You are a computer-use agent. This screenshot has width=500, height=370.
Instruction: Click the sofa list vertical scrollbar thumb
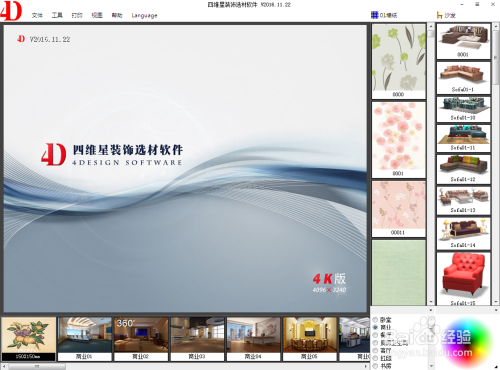[496, 57]
